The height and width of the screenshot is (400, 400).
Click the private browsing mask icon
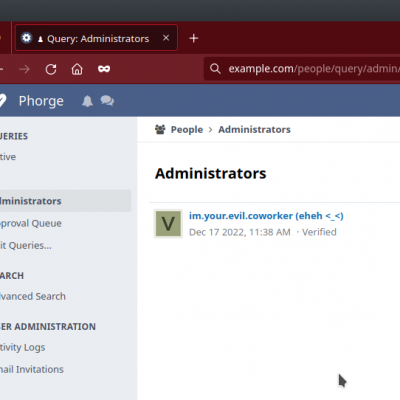click(104, 69)
